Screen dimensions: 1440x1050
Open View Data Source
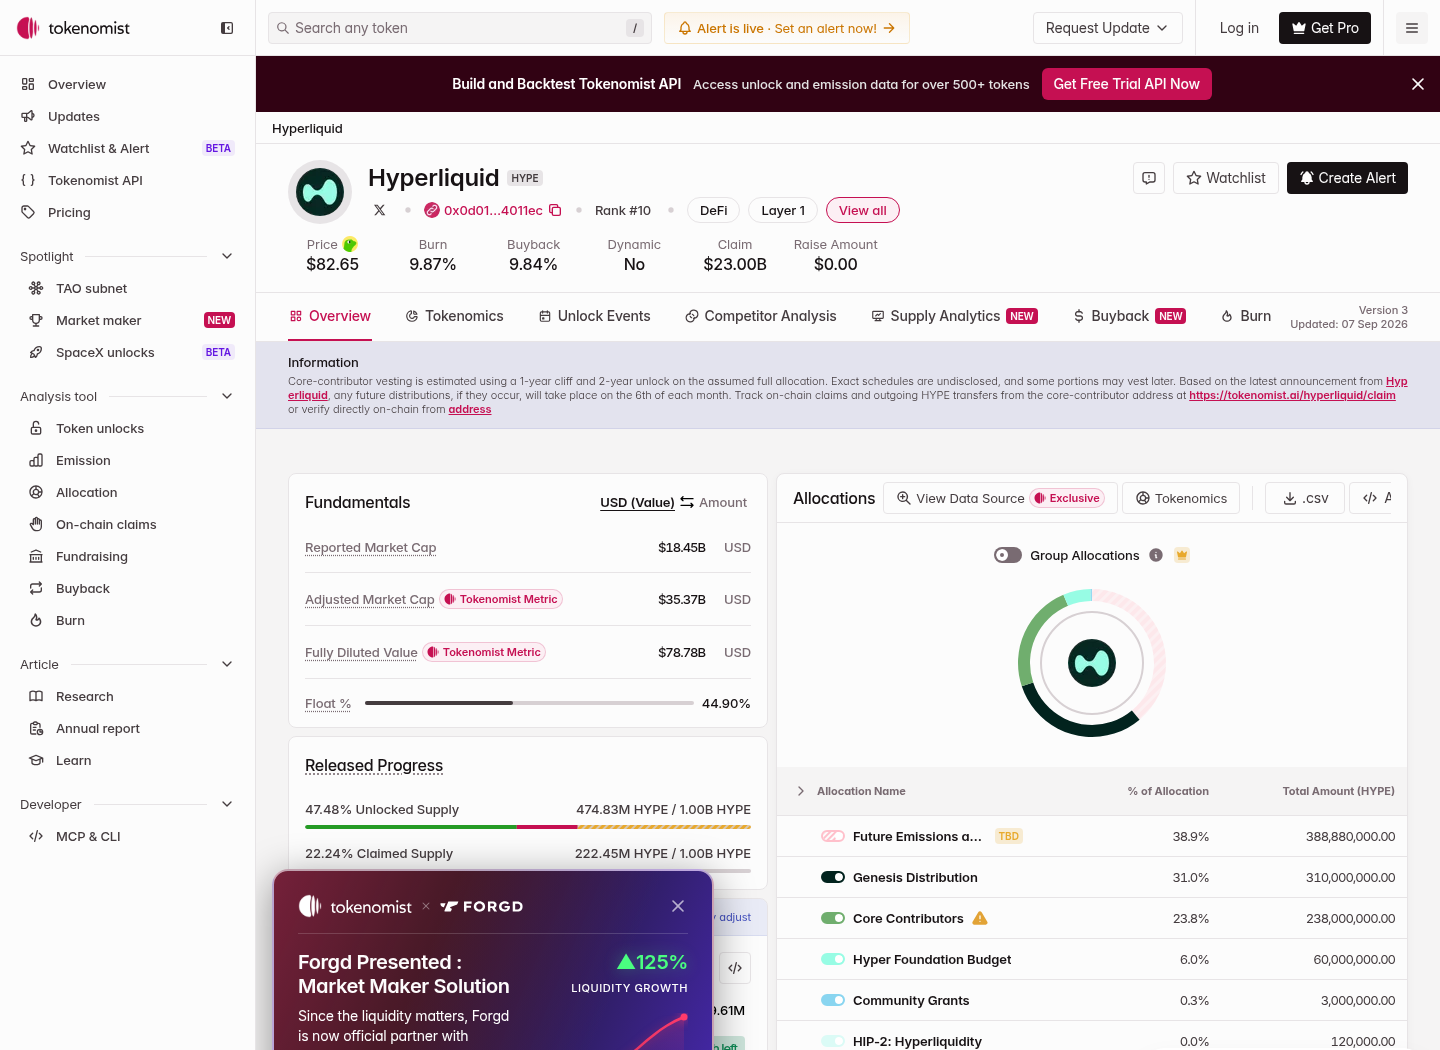click(1001, 498)
